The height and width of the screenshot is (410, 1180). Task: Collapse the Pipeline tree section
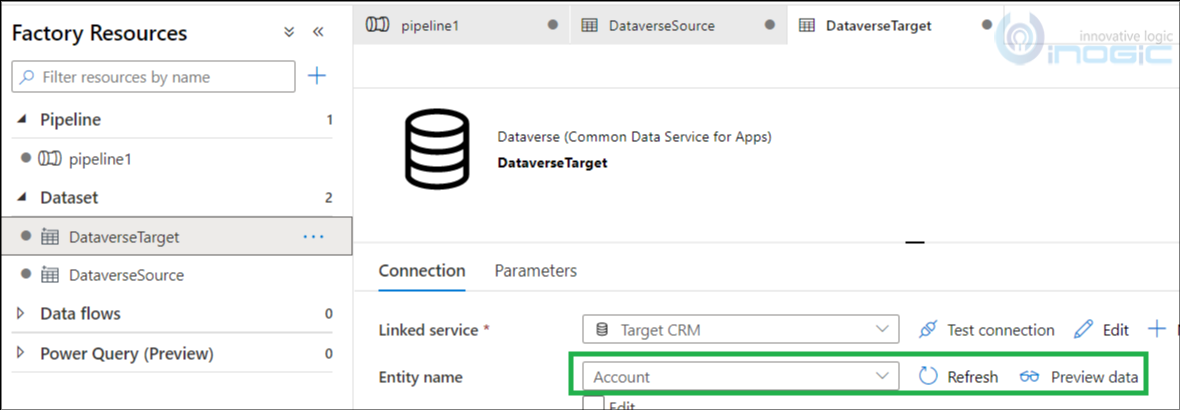pos(21,120)
